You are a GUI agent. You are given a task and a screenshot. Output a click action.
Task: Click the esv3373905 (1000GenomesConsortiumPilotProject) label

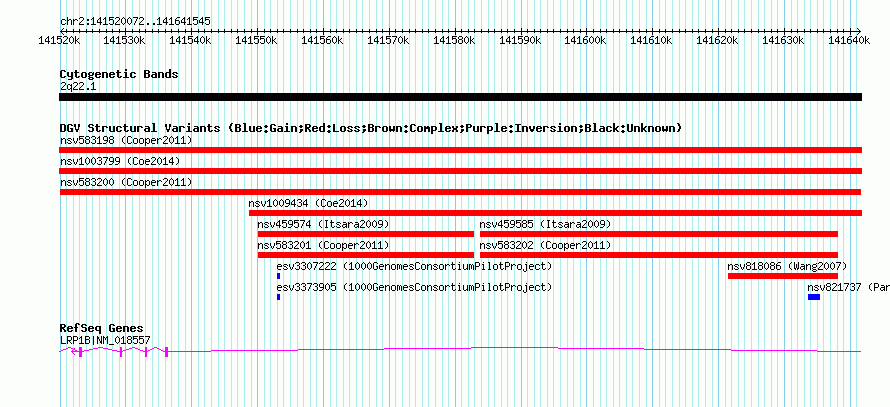414,287
